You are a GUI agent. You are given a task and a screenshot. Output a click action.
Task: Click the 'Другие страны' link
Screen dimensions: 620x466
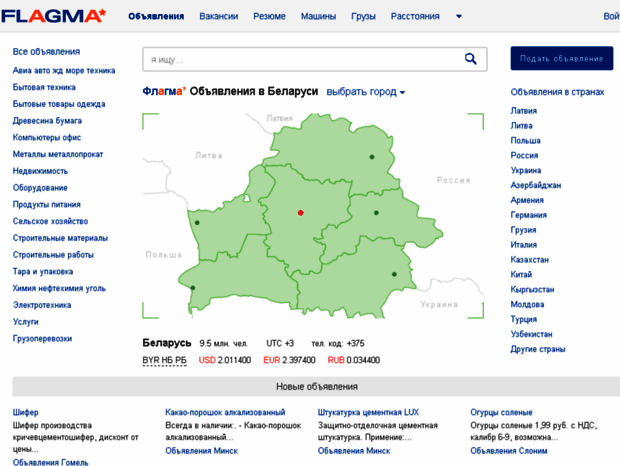click(538, 350)
